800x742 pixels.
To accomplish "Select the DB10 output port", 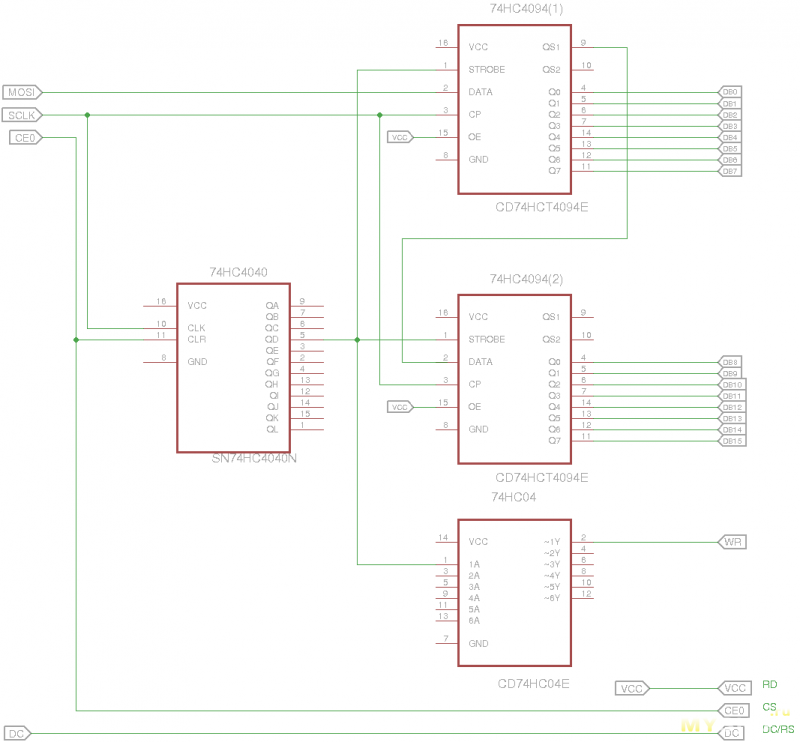I will (732, 384).
